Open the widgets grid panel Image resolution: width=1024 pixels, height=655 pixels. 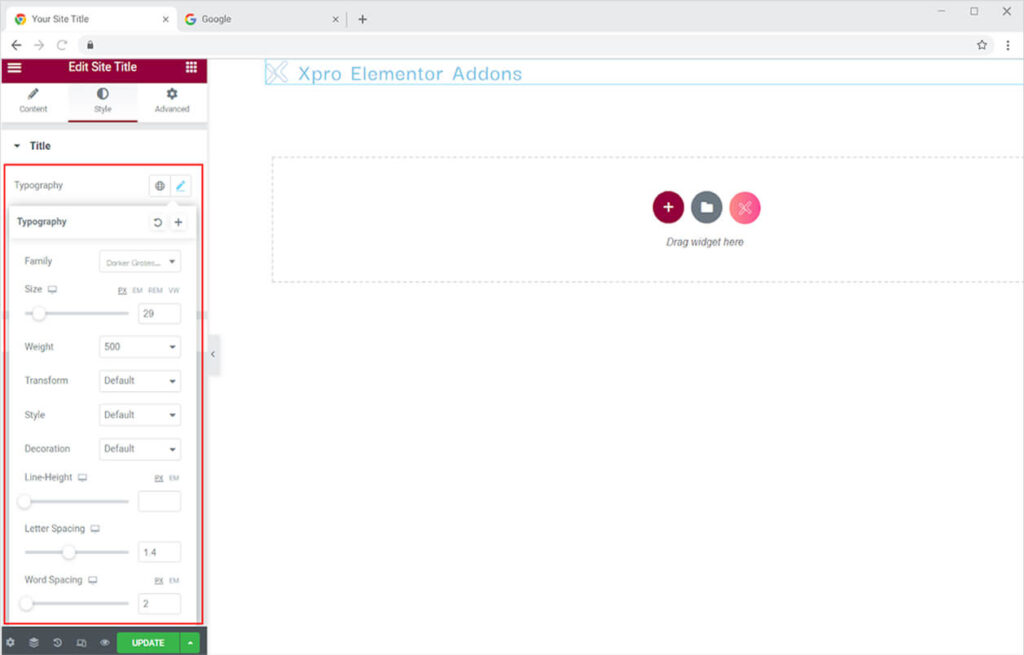pyautogui.click(x=191, y=67)
